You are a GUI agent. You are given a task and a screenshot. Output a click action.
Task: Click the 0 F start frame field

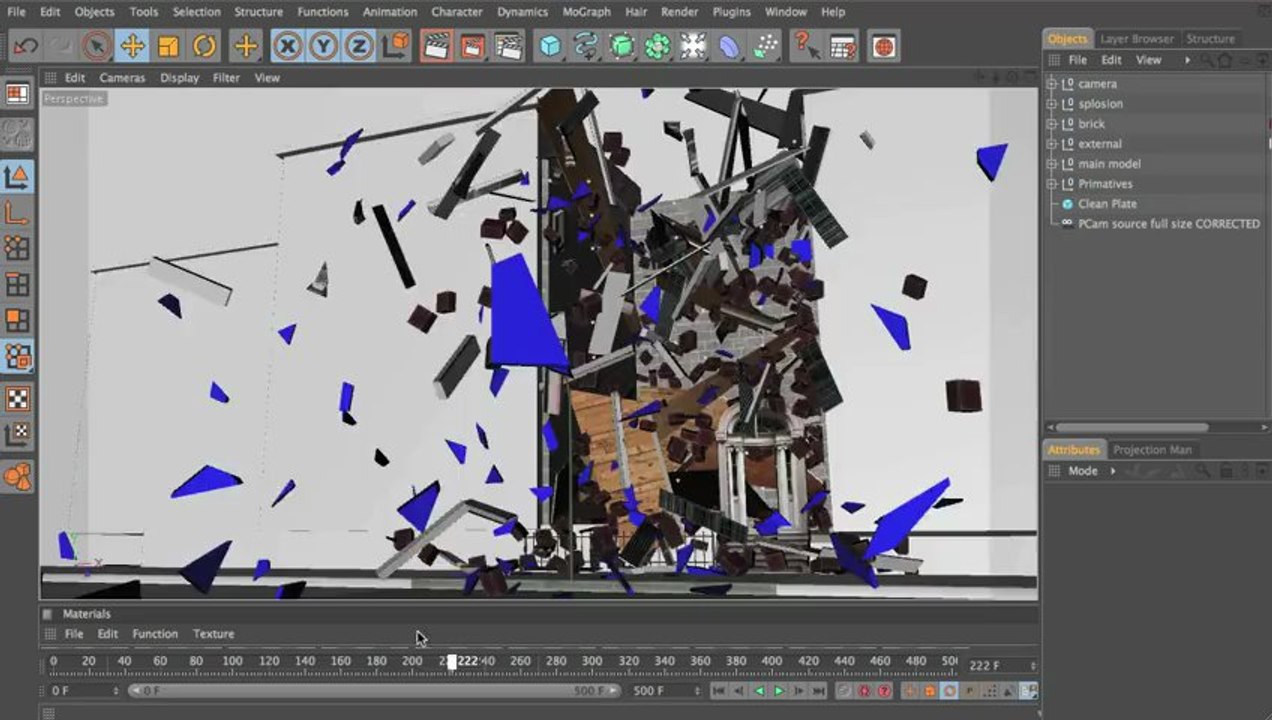pos(84,691)
